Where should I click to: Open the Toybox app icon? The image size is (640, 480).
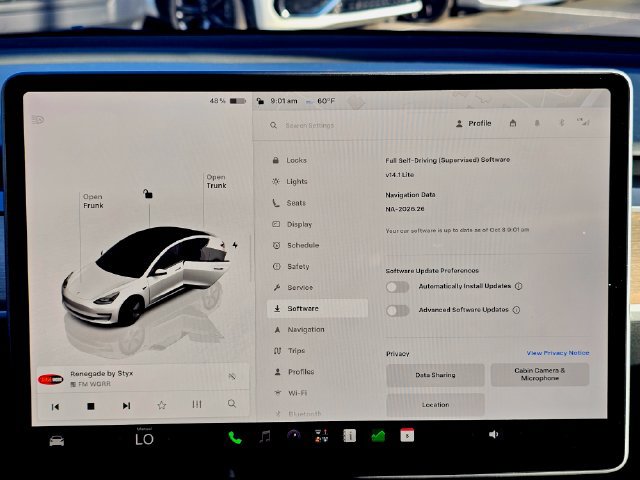click(322, 436)
